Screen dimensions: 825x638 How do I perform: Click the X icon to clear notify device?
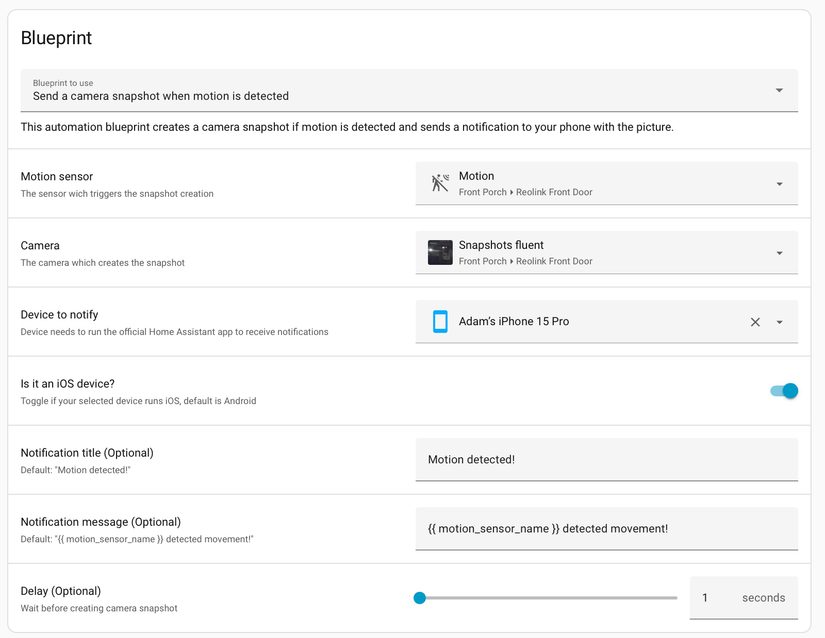pos(755,322)
